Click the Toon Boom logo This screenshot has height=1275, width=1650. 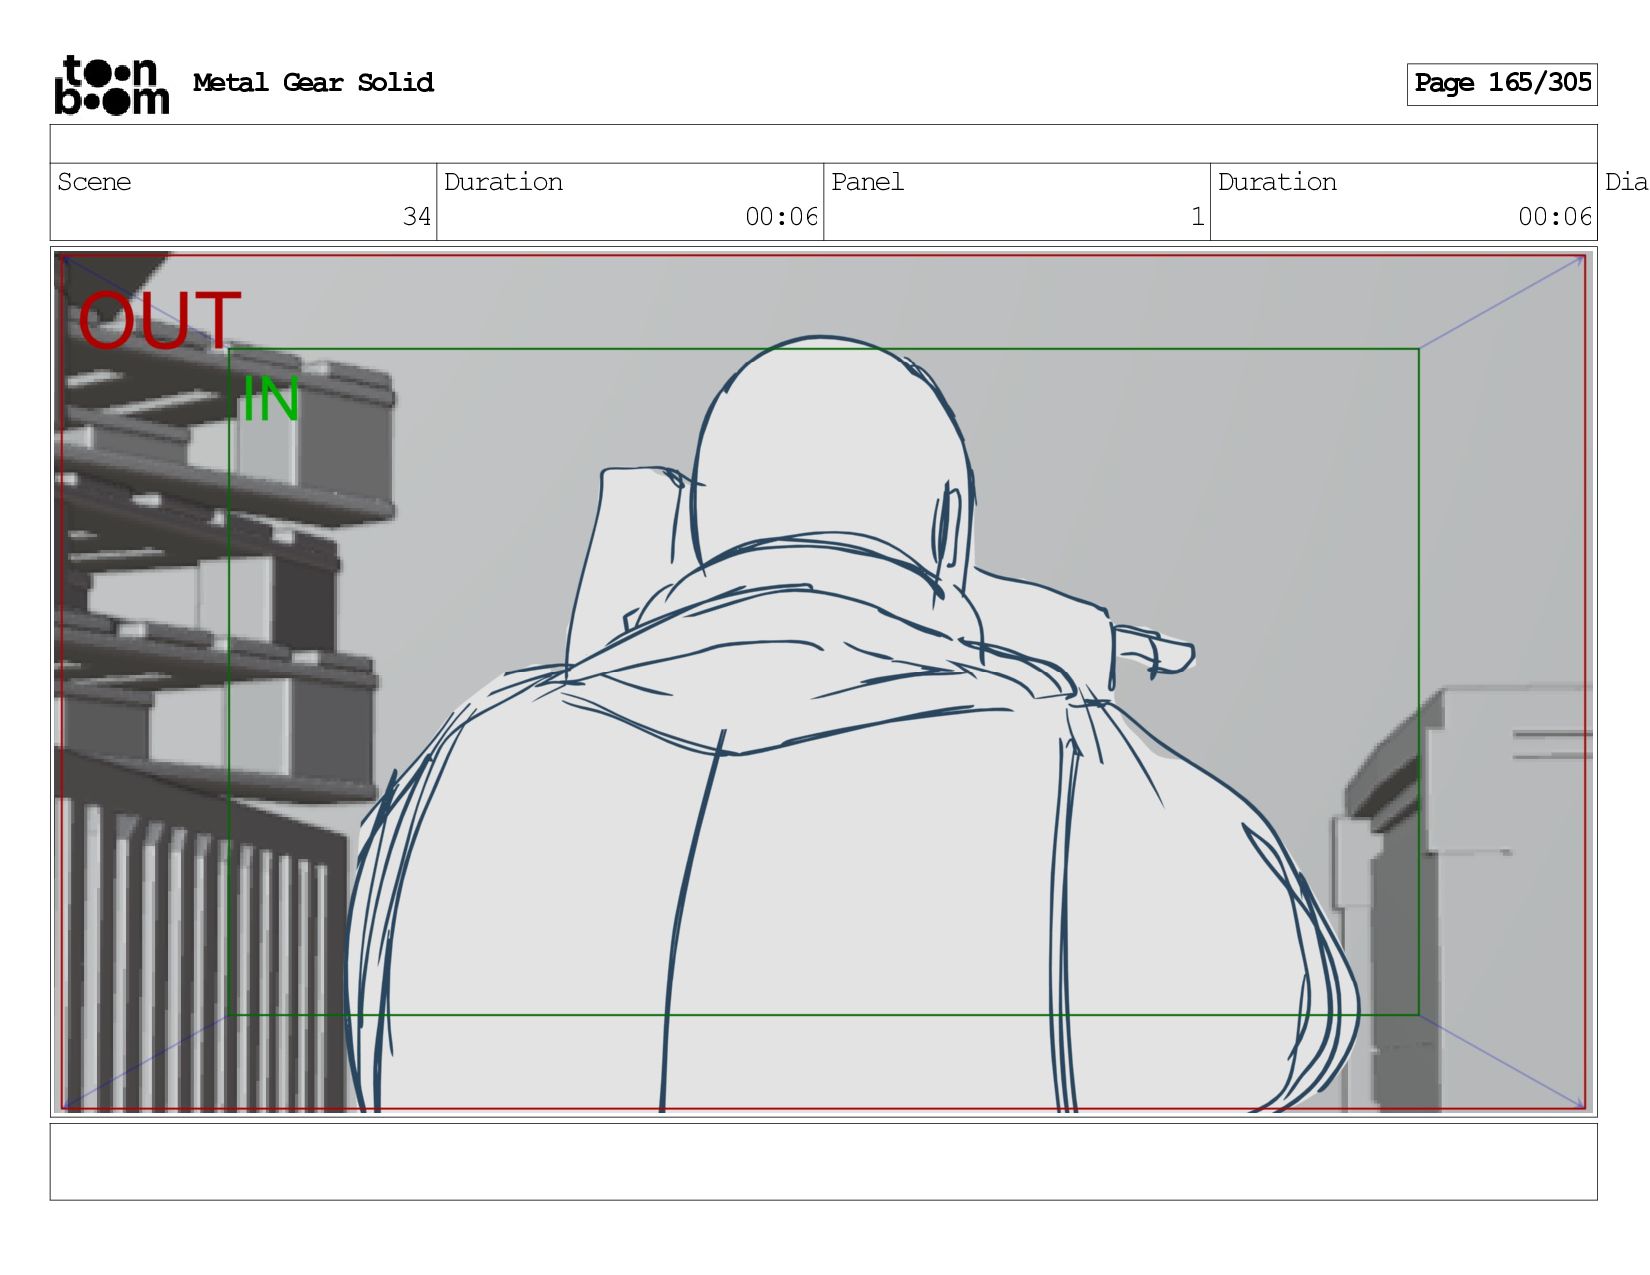click(x=112, y=85)
